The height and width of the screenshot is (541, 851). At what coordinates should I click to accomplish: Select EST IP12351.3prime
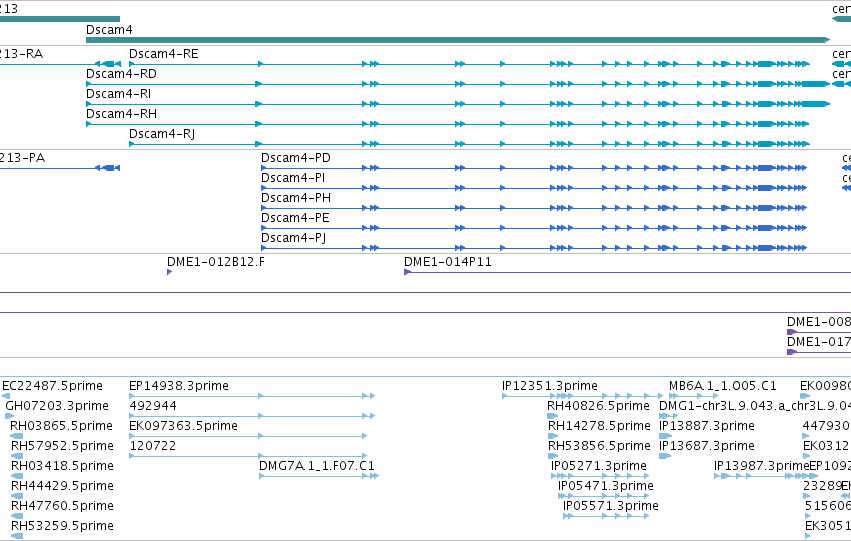point(550,386)
